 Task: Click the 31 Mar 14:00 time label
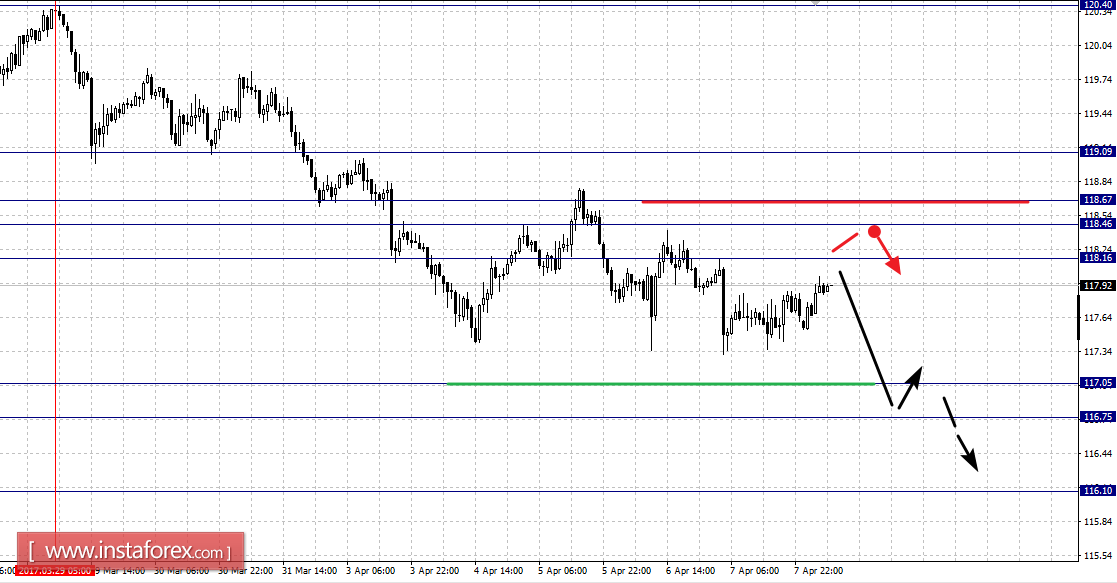309,571
